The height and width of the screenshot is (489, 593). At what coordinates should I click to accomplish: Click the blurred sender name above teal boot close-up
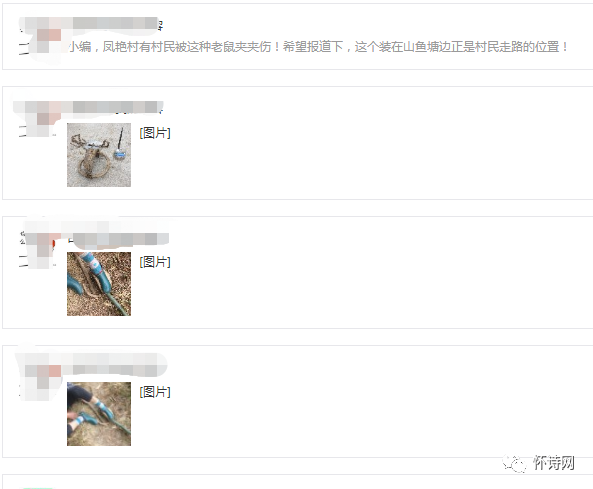click(x=119, y=239)
